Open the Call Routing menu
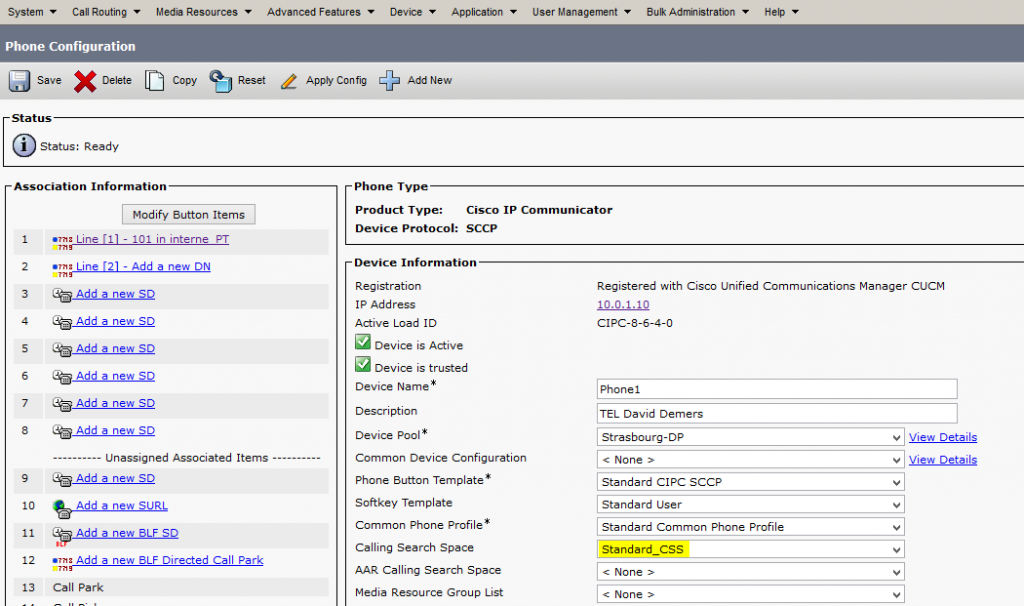 (105, 12)
